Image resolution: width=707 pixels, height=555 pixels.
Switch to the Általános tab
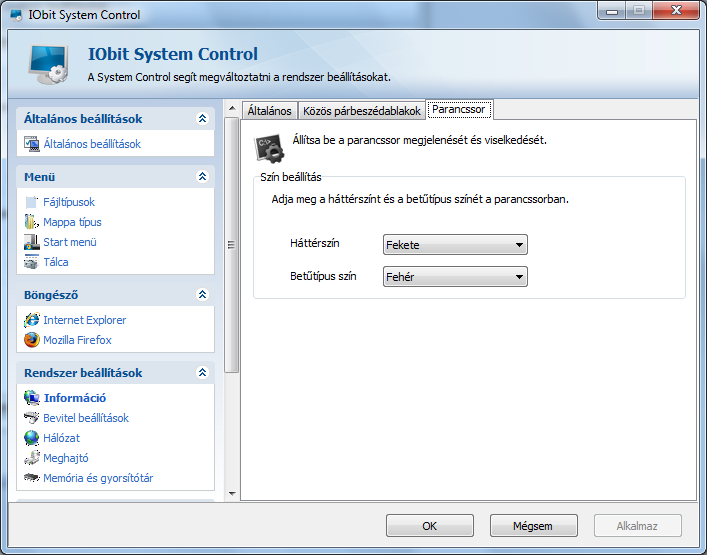tap(269, 111)
